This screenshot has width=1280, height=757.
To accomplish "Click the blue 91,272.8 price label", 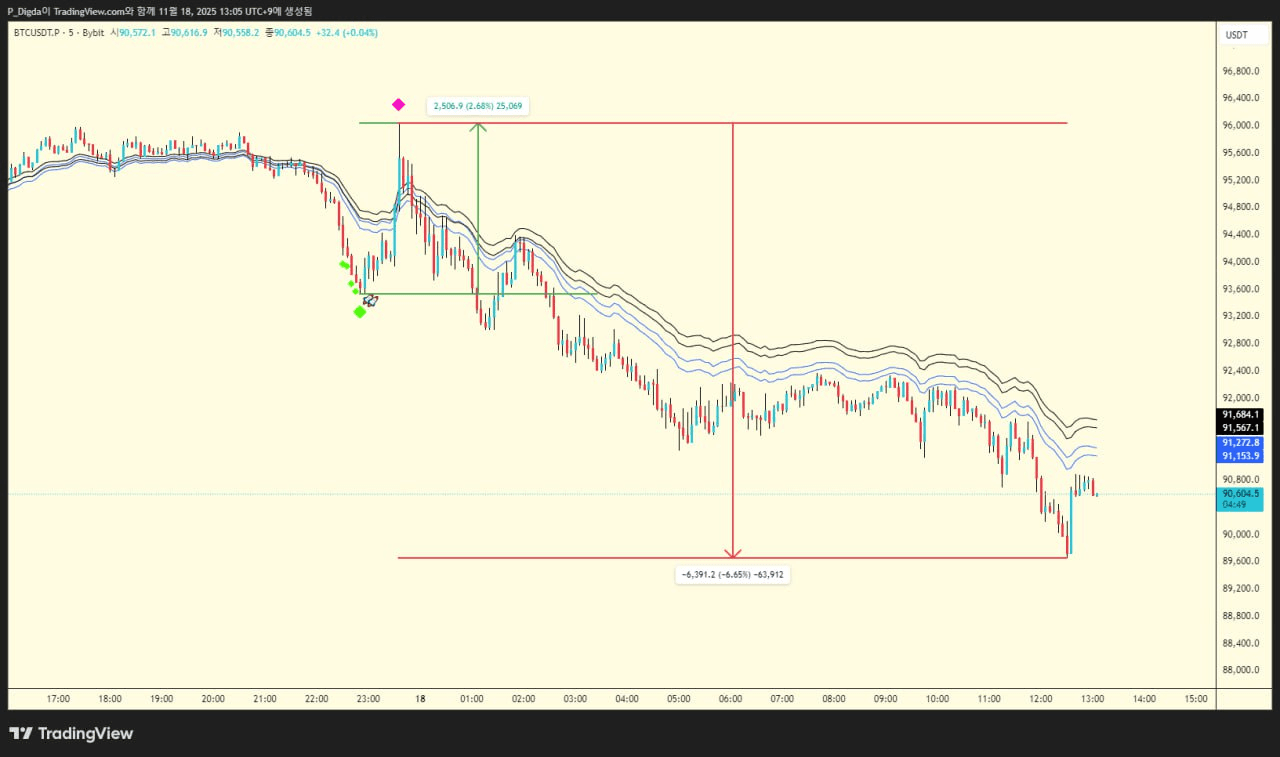I will click(1240, 442).
